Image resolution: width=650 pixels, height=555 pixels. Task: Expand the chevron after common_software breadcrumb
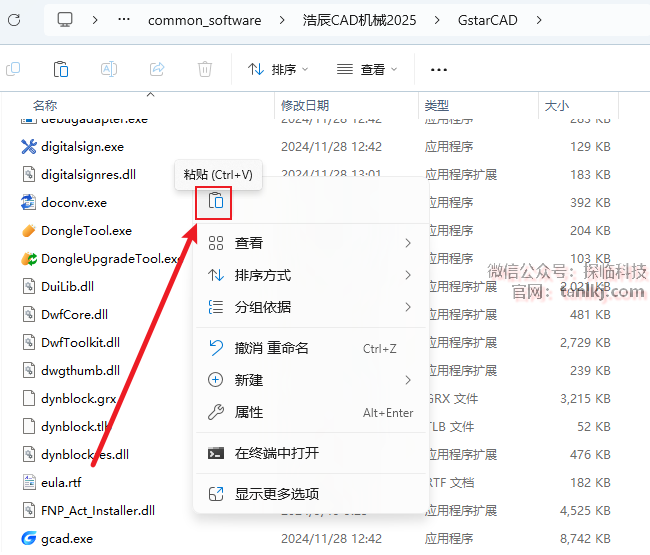[x=282, y=20]
